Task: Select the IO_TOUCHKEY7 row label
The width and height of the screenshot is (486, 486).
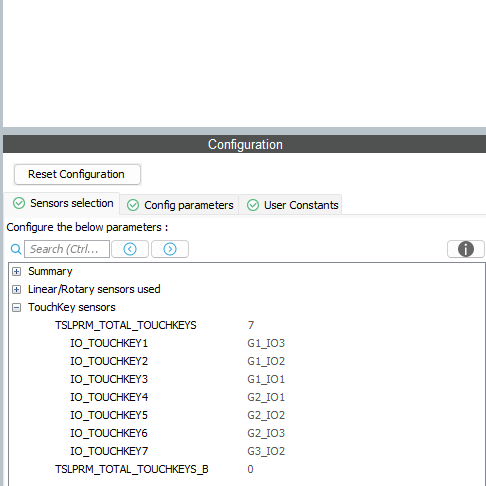Action: click(109, 451)
